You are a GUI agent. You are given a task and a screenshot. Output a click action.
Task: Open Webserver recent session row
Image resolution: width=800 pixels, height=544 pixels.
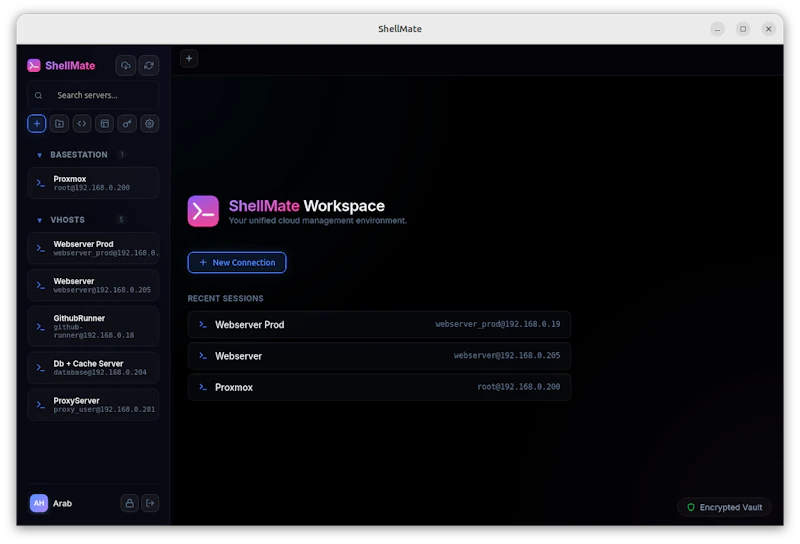coord(379,356)
